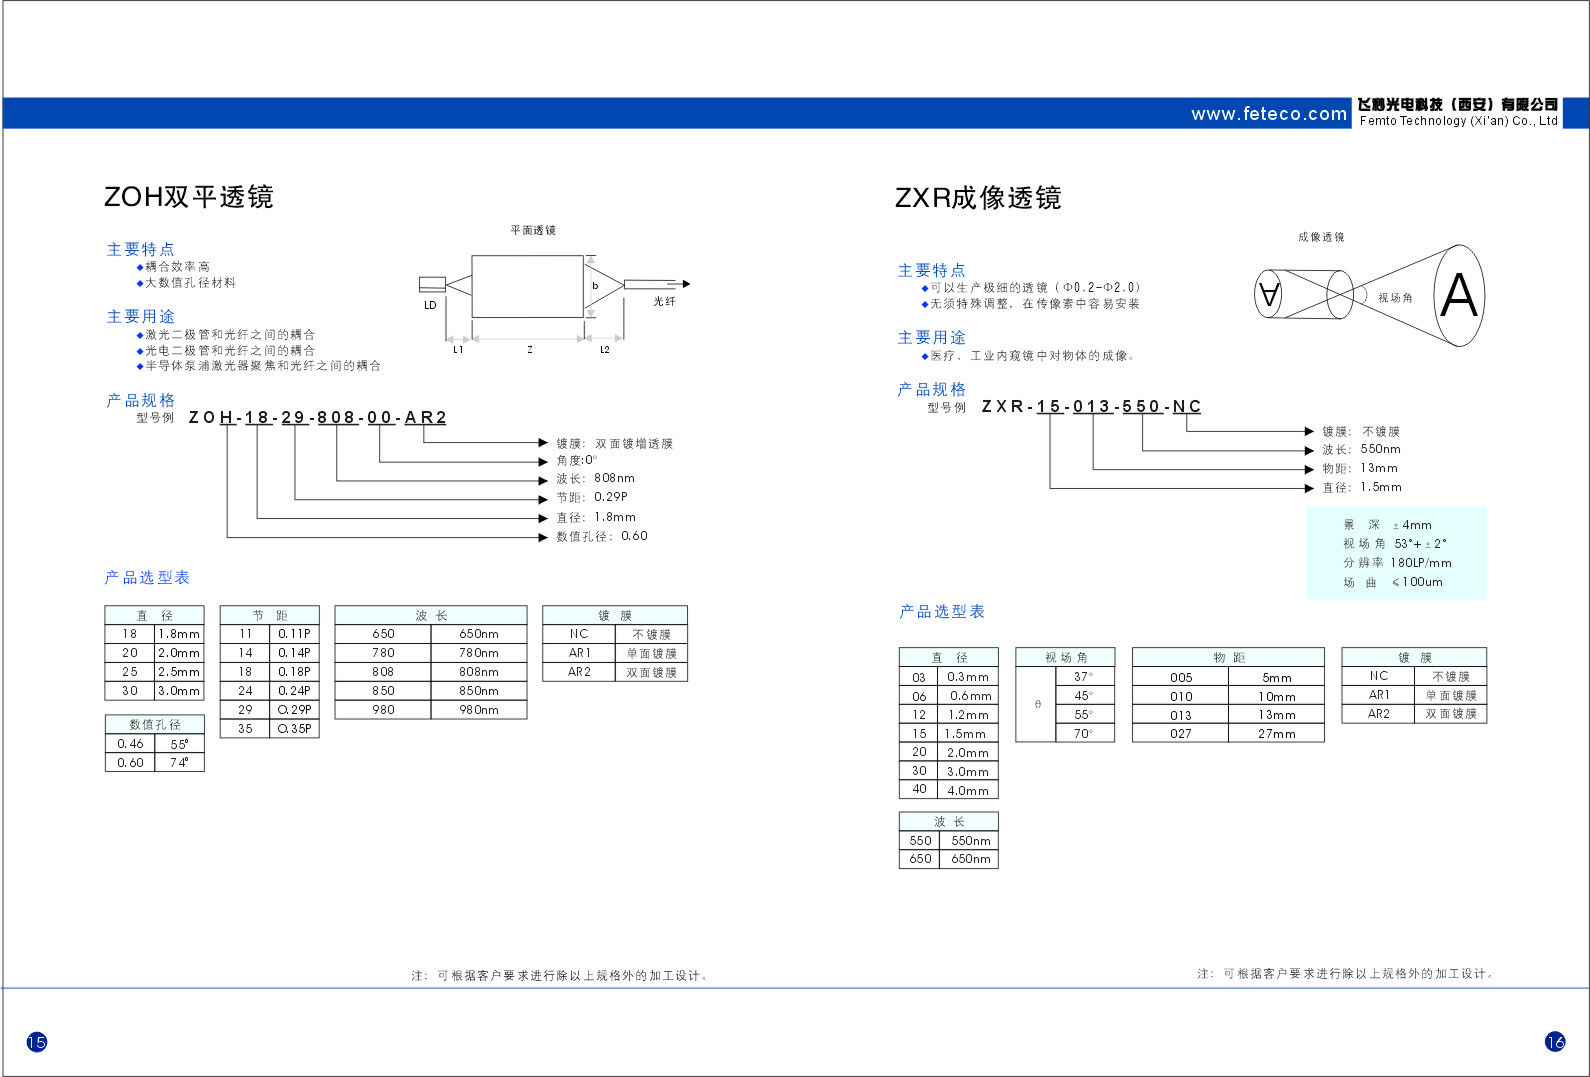Click the large letter A image circle
The width and height of the screenshot is (1590, 1077).
(x=1459, y=296)
